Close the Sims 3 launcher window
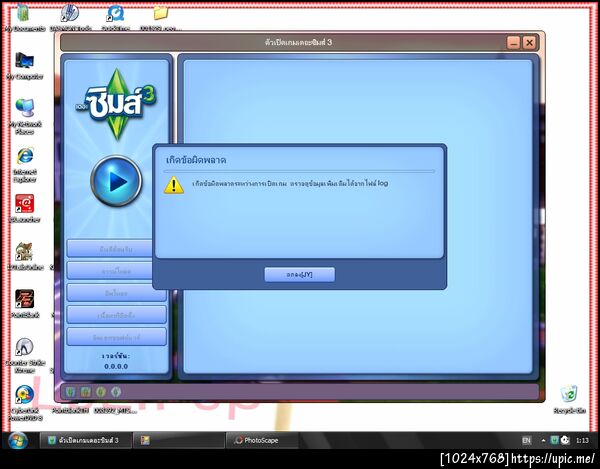600x469 pixels. point(529,42)
